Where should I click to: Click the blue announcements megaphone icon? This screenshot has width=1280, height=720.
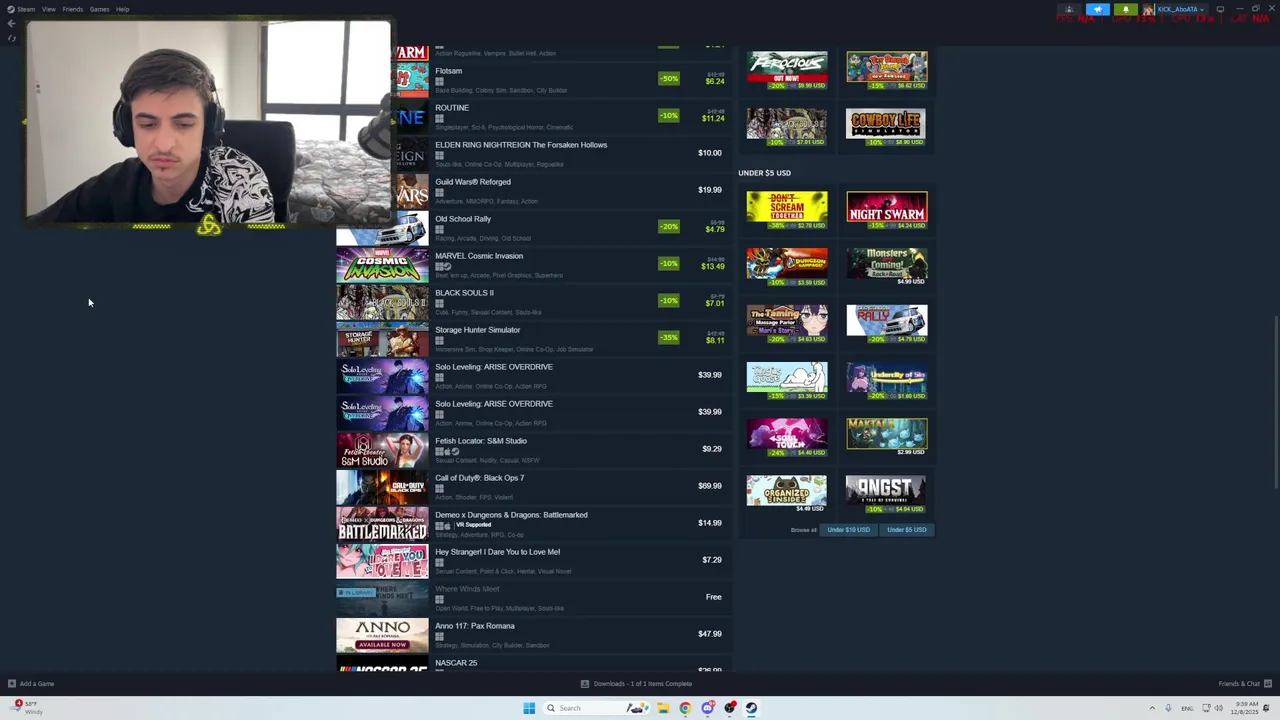(x=1097, y=10)
